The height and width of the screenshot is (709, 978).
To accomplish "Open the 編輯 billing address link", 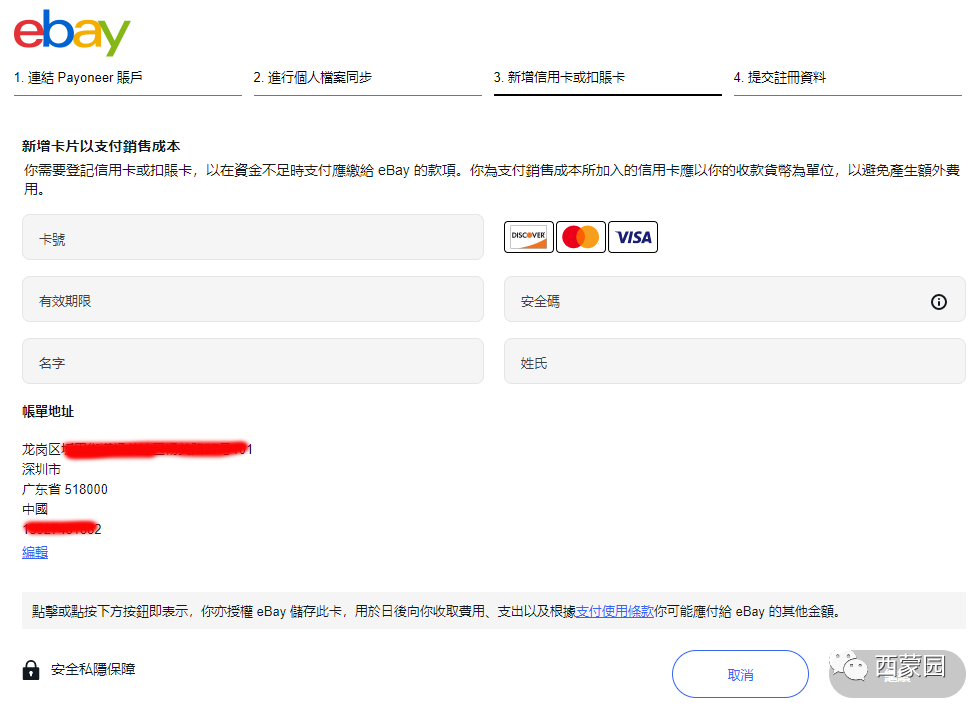I will coord(35,552).
